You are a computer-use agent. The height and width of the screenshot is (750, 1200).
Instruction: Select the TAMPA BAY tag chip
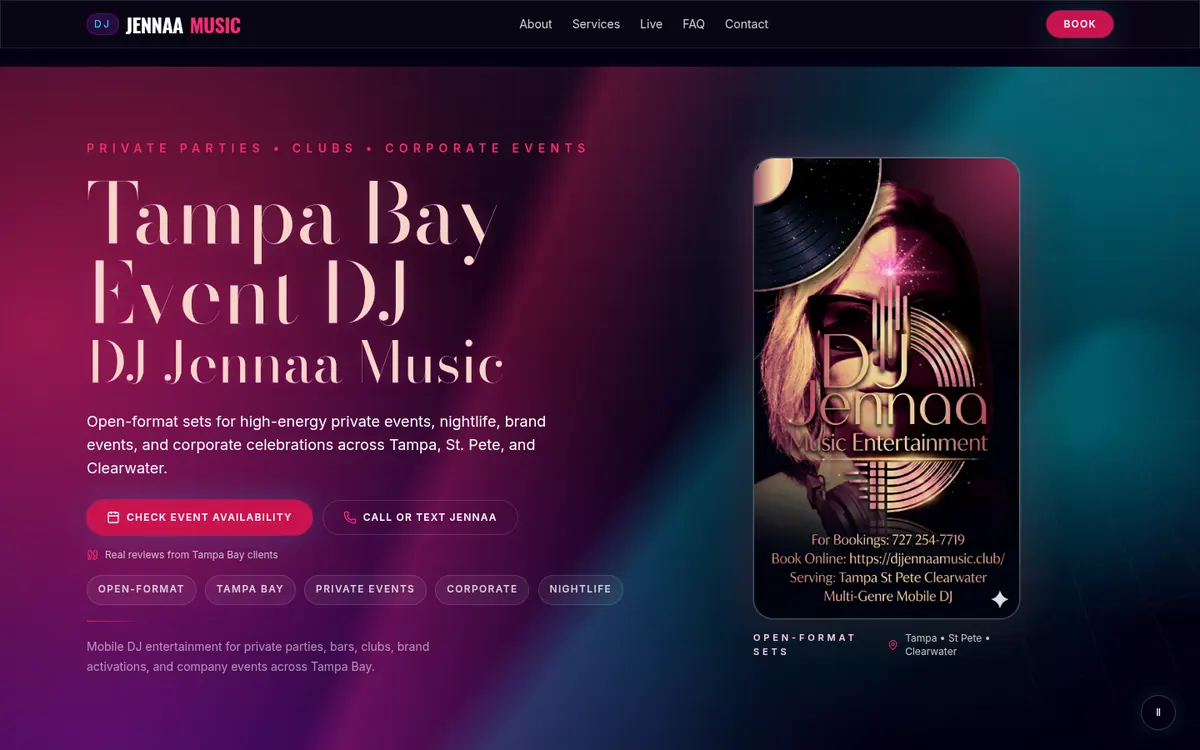click(250, 589)
